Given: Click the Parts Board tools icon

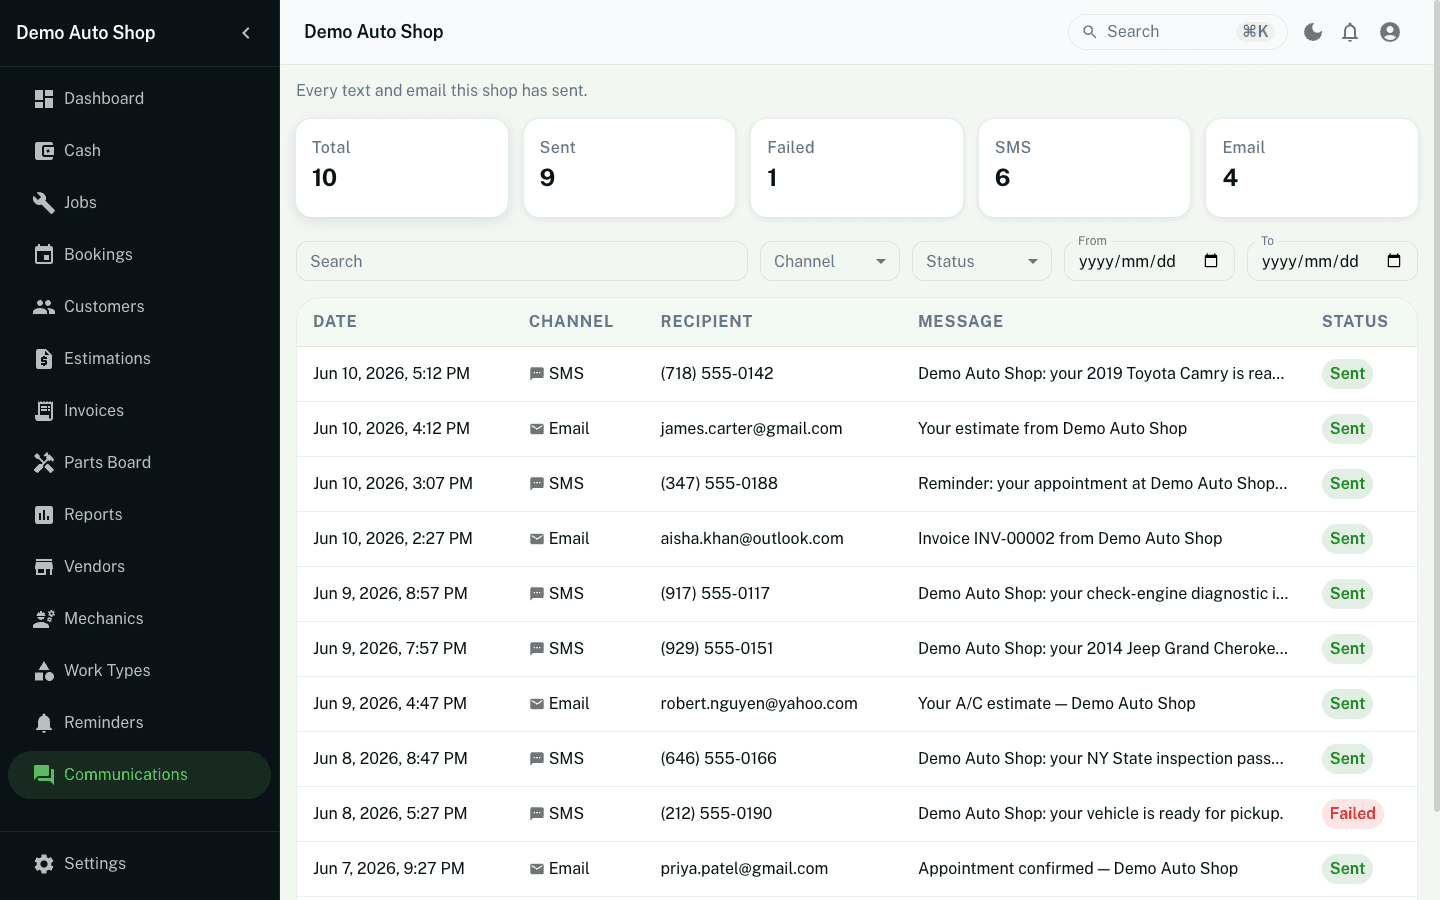Looking at the screenshot, I should [44, 462].
